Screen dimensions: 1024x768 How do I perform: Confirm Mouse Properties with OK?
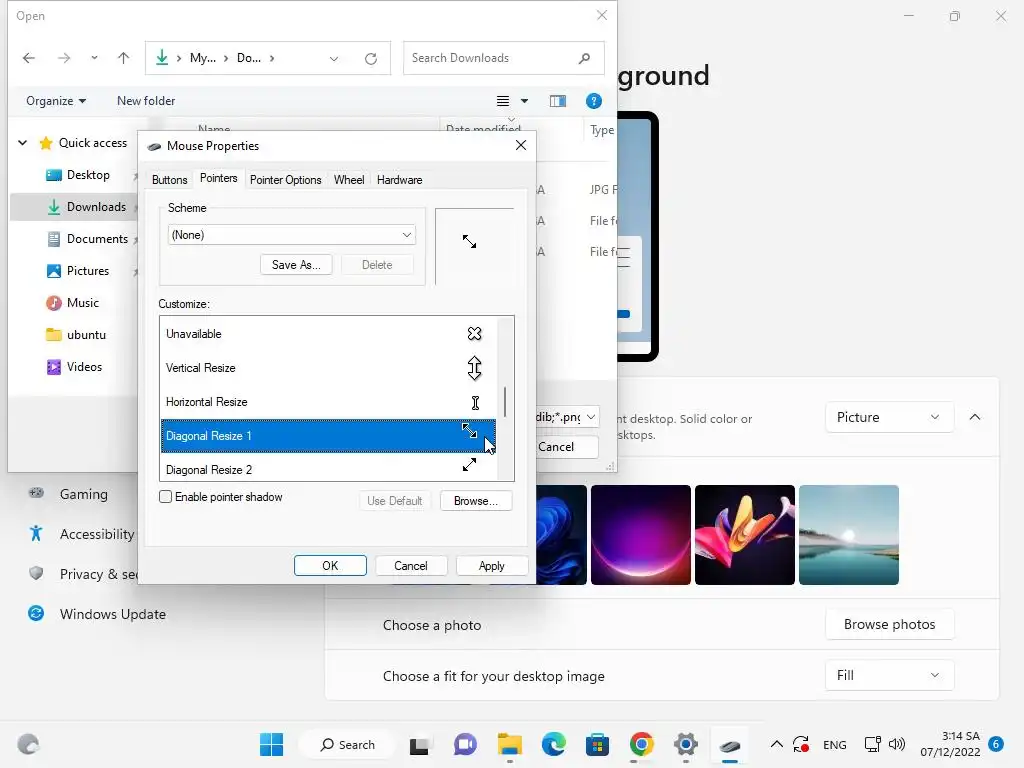[330, 566]
